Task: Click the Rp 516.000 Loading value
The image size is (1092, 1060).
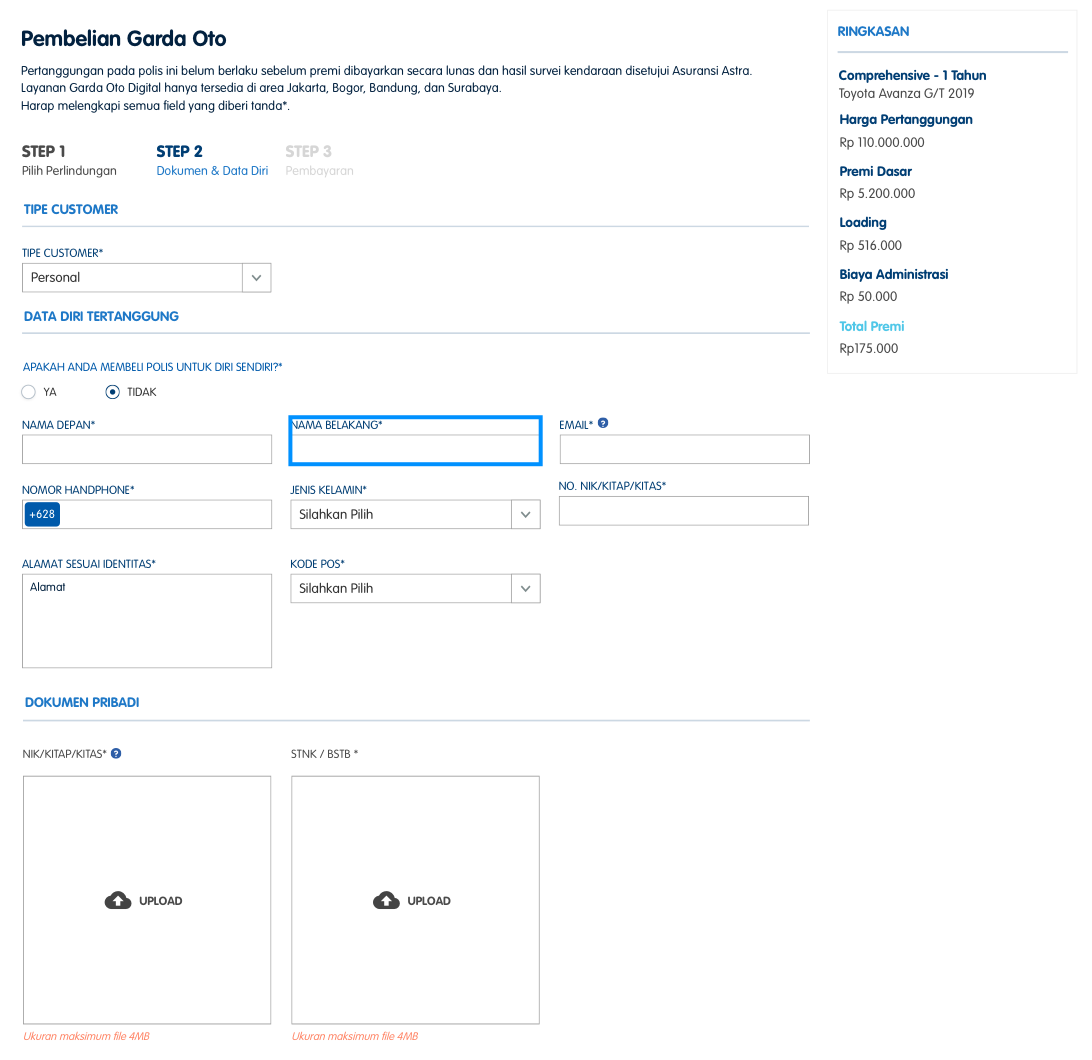Action: pos(870,245)
